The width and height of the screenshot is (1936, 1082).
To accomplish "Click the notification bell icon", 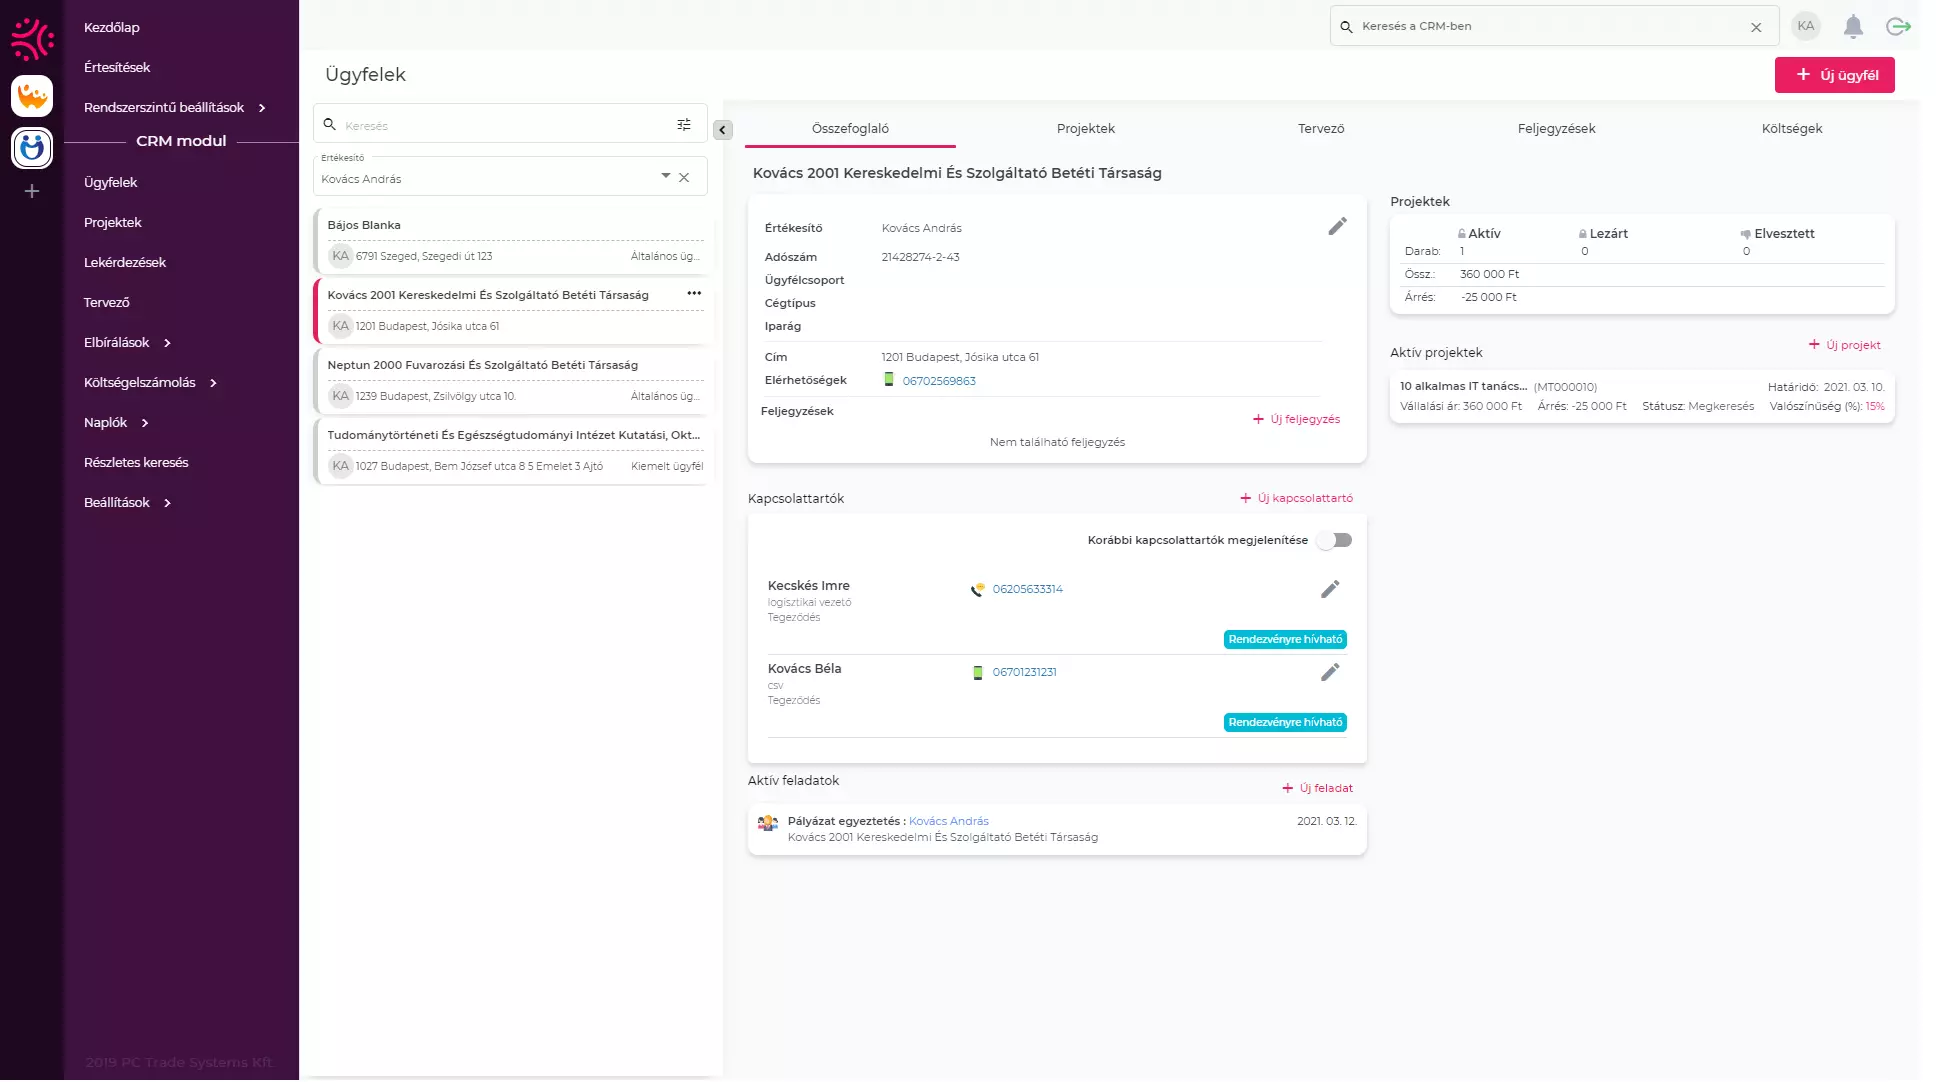I will [x=1853, y=27].
